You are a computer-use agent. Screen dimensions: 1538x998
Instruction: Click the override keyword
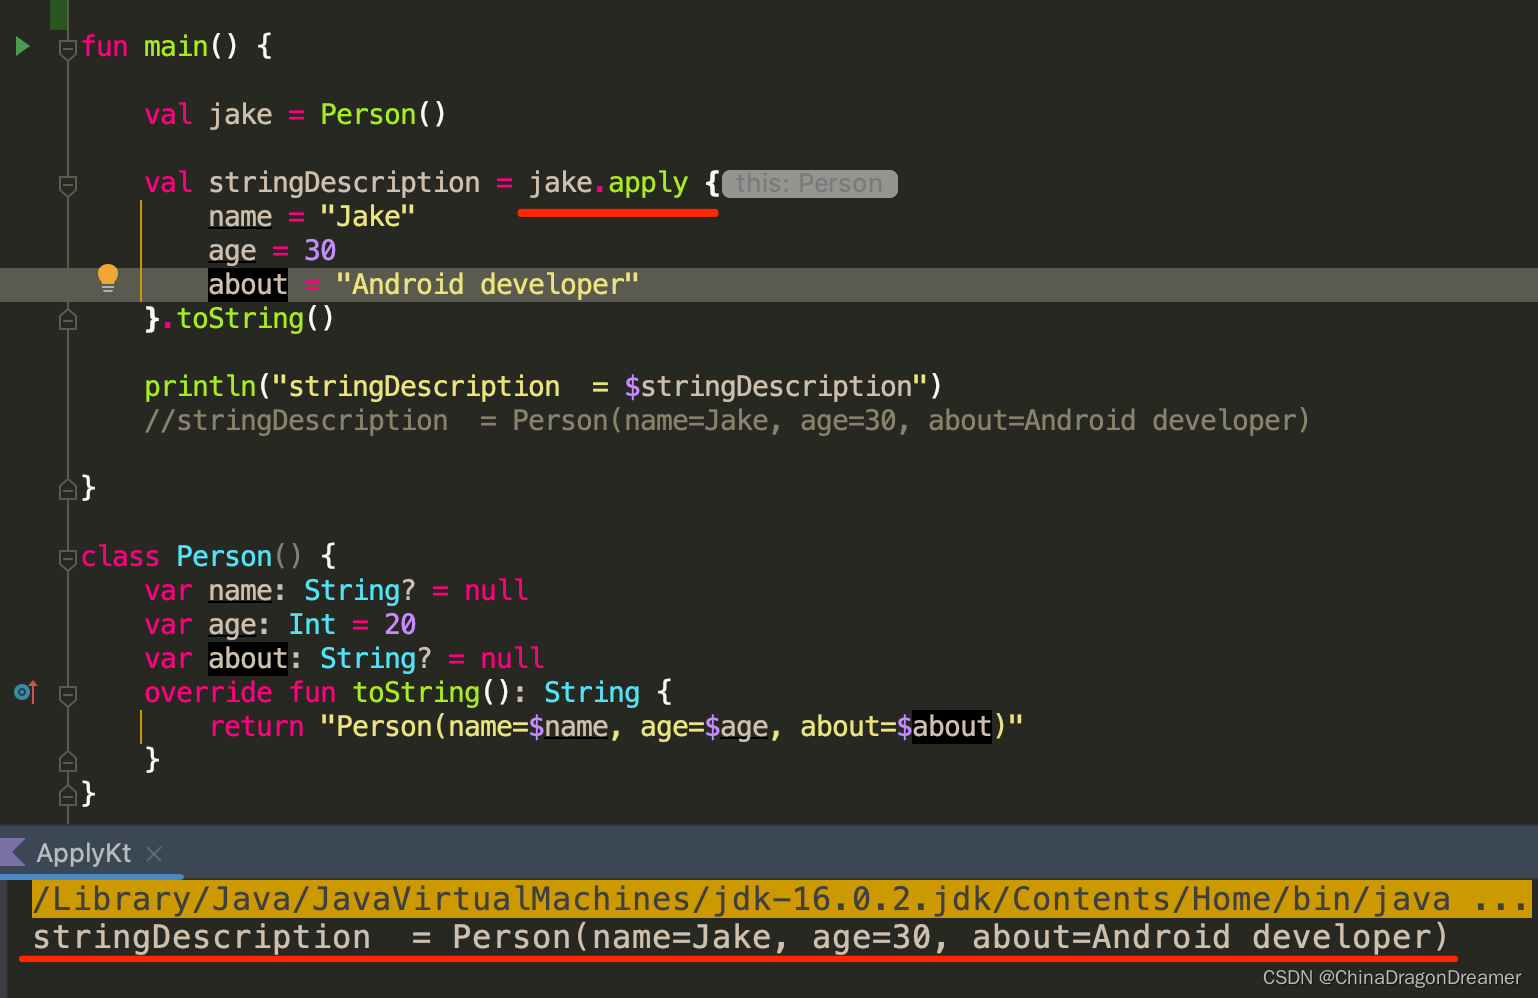point(208,692)
